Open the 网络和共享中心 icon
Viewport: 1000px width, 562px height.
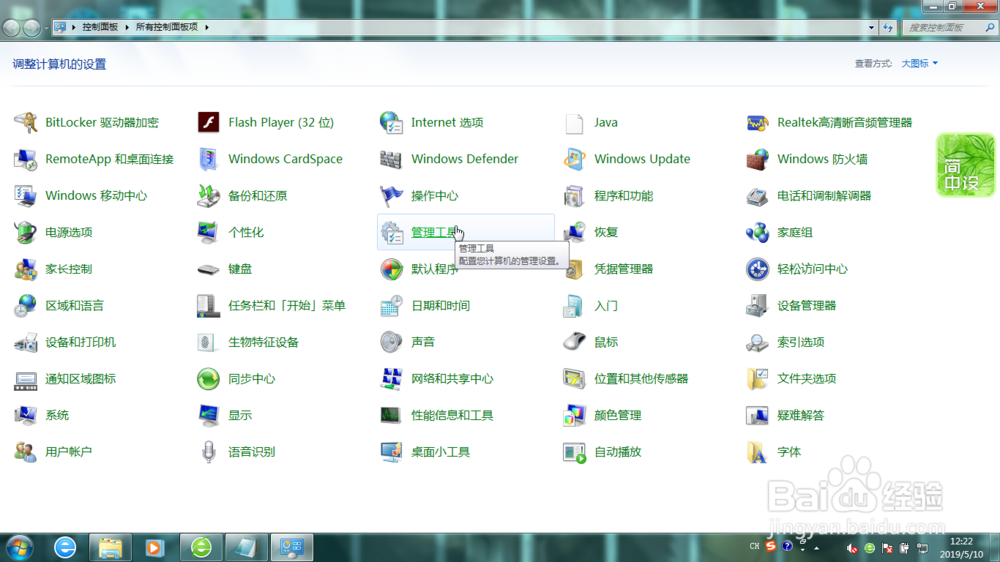coord(391,379)
